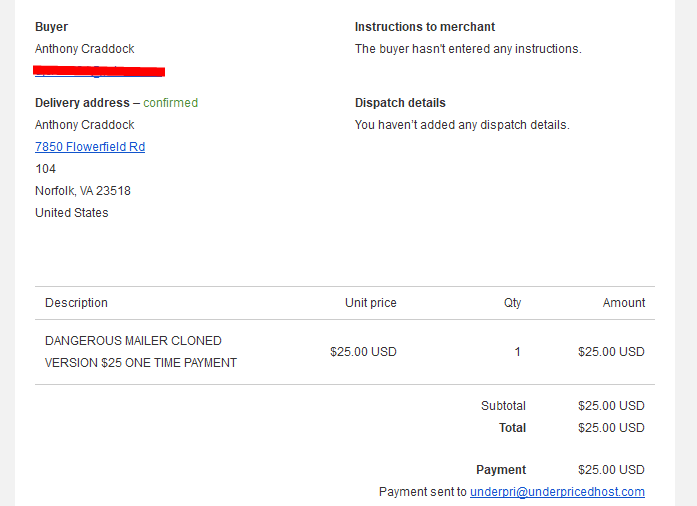
Task: Click the quantity value 1 in item row
Action: tap(517, 352)
